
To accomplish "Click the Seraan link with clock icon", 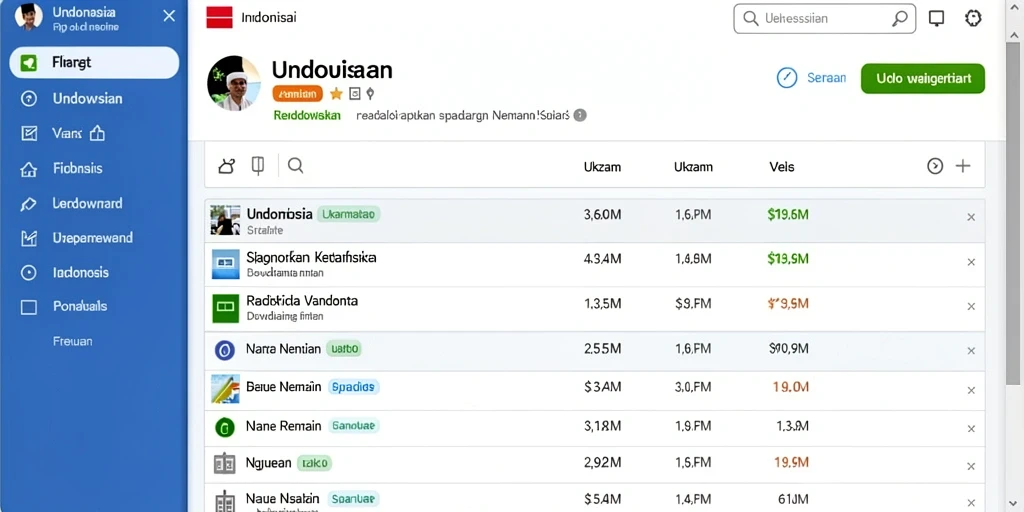I will pyautogui.click(x=811, y=78).
